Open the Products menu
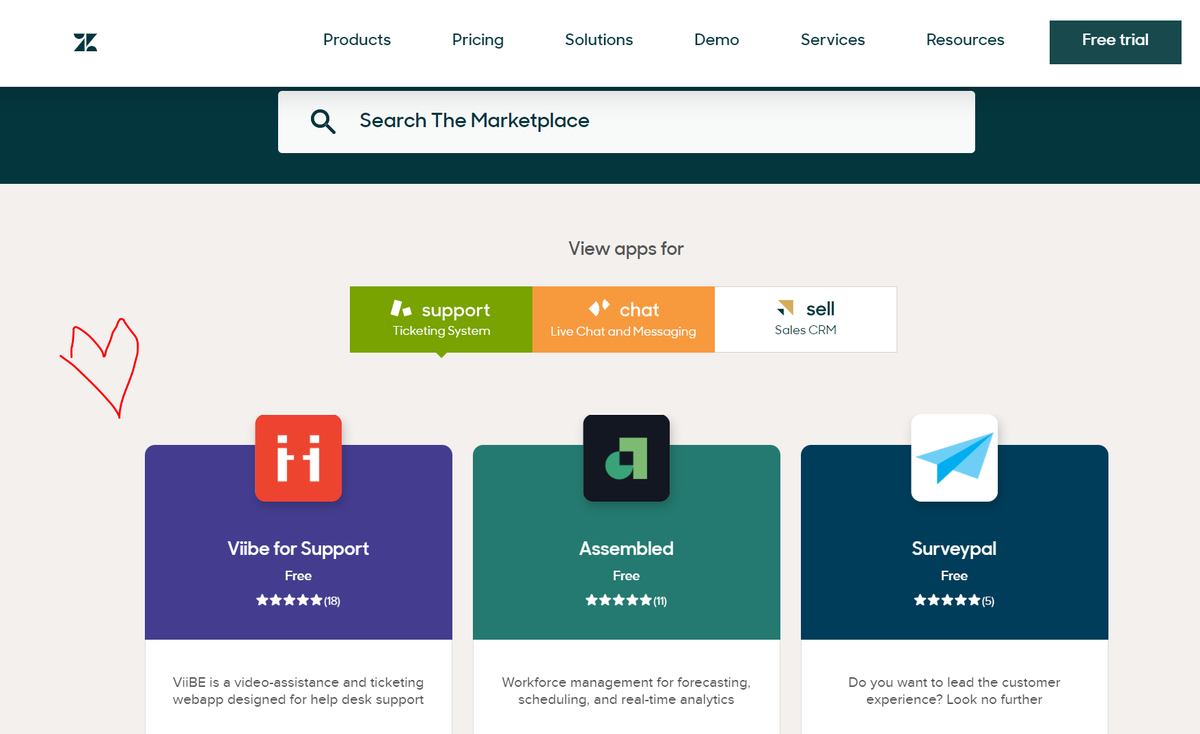This screenshot has height=734, width=1200. [357, 40]
